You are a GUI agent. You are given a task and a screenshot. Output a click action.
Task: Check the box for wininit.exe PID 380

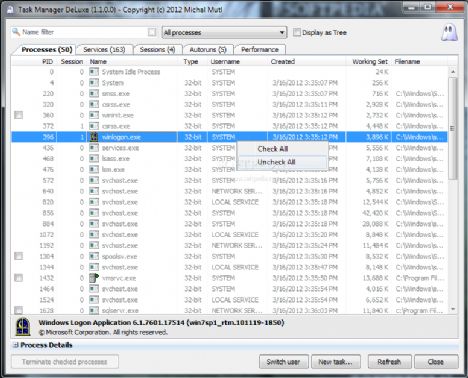[19, 115]
